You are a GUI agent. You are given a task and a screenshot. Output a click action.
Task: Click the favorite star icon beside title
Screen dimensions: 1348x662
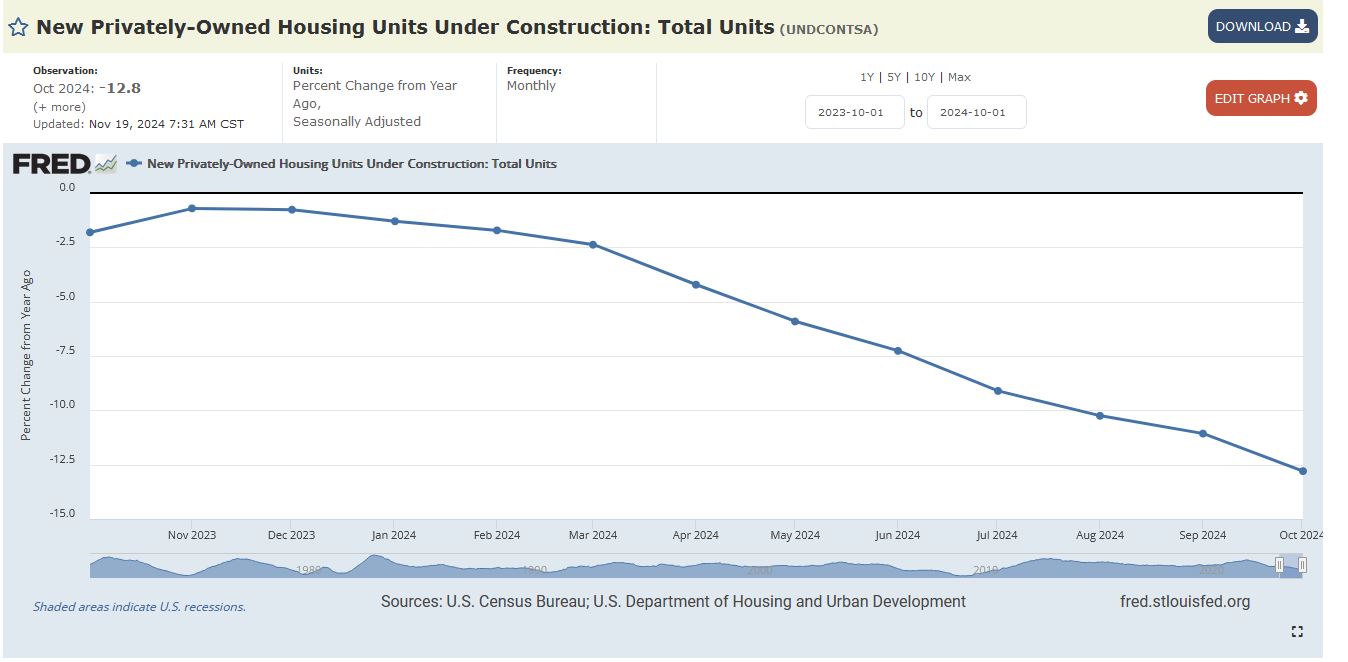point(18,27)
